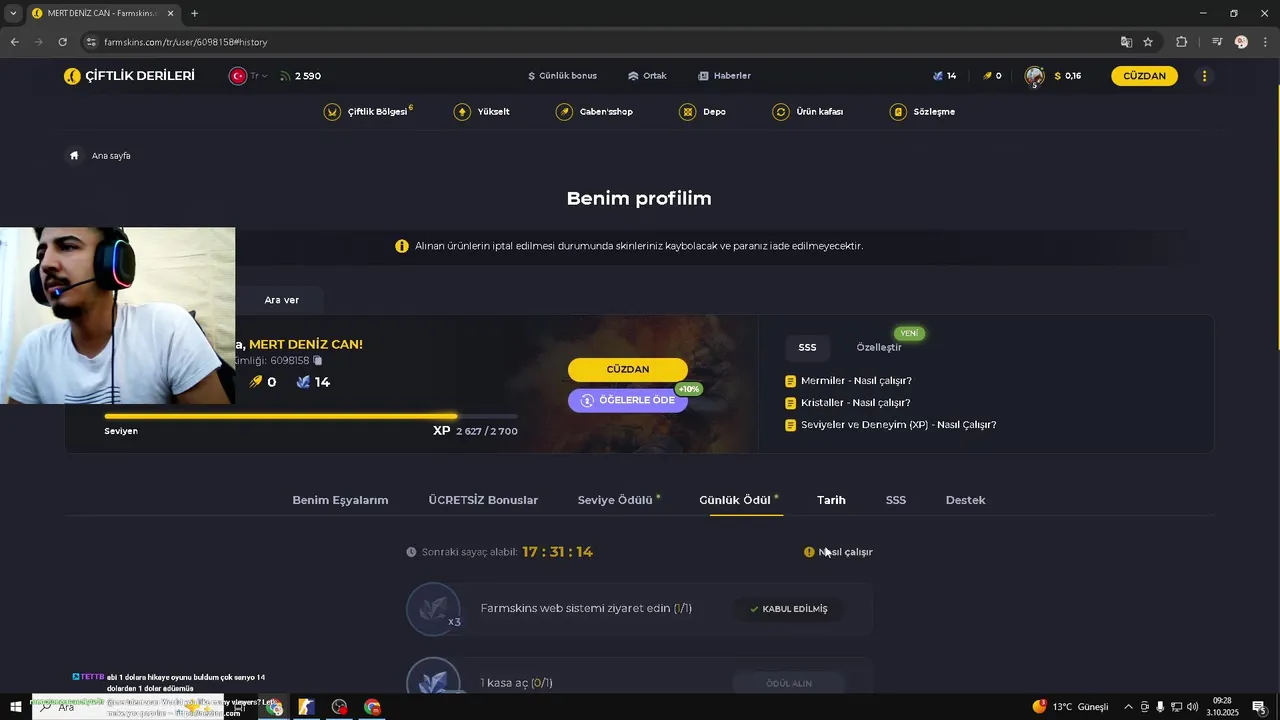Image resolution: width=1280 pixels, height=720 pixels.
Task: Open Ürün kafası navigation item
Action: pos(808,112)
